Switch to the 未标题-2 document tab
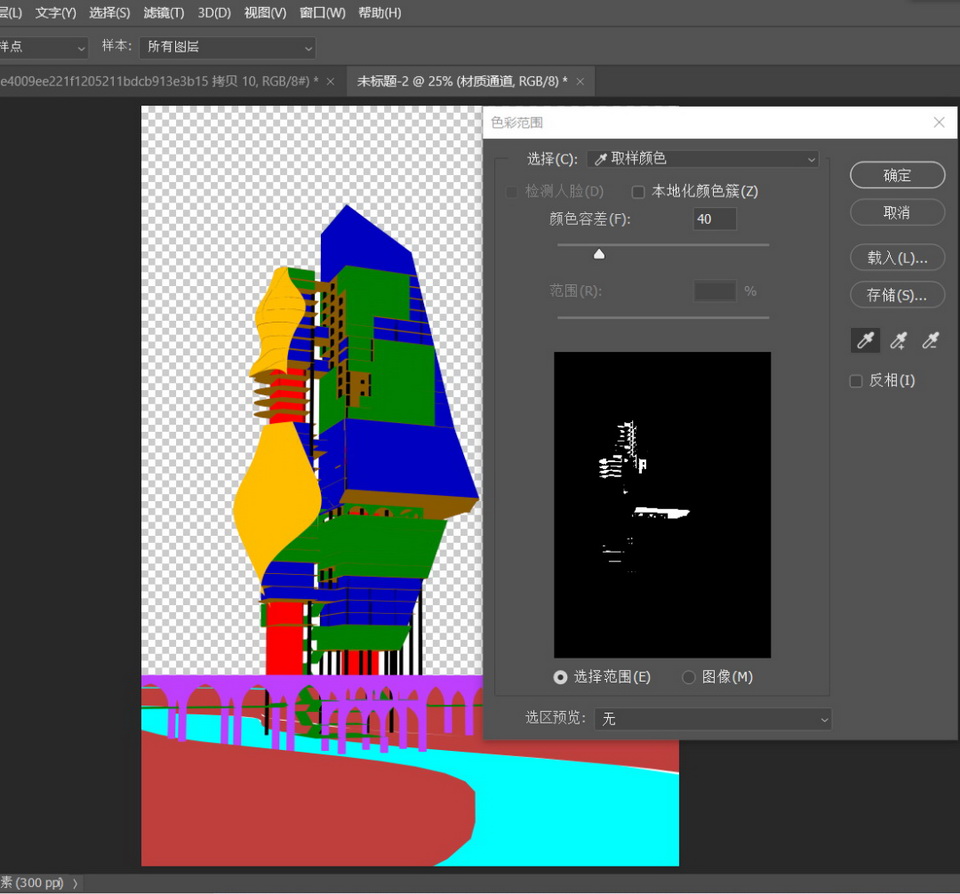 click(x=461, y=81)
